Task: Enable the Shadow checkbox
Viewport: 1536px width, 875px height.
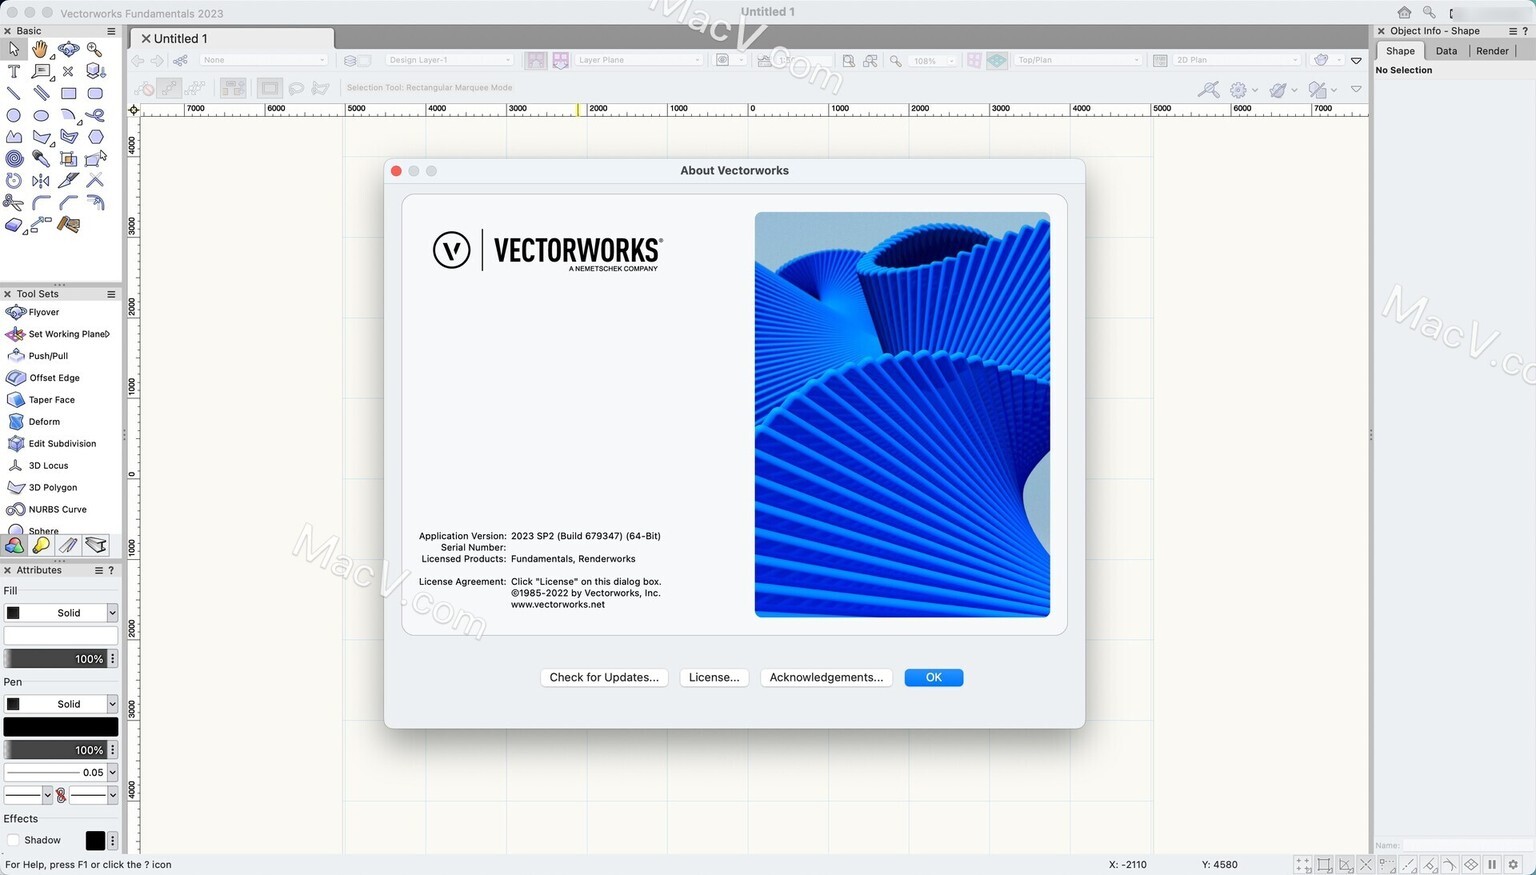Action: click(13, 840)
